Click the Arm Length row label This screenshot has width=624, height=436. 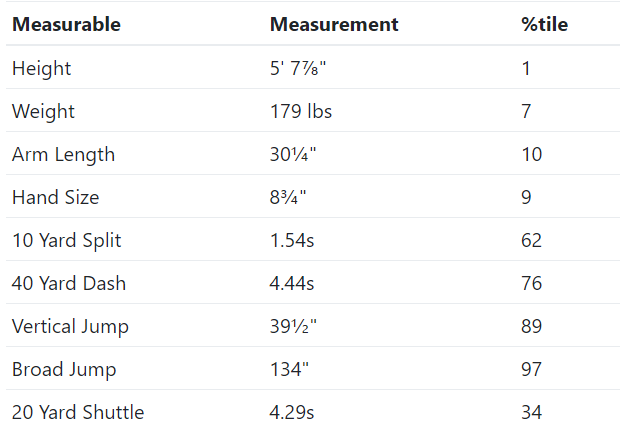pos(63,154)
